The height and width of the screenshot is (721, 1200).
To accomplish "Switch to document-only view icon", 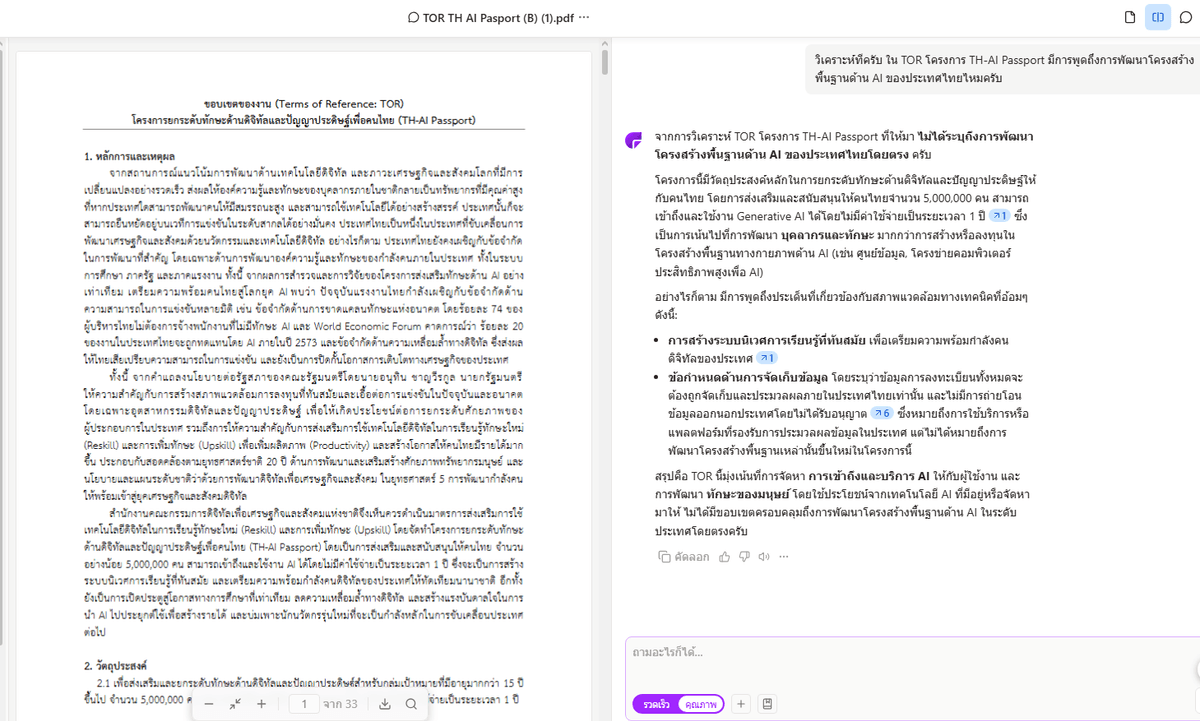I will click(1130, 17).
